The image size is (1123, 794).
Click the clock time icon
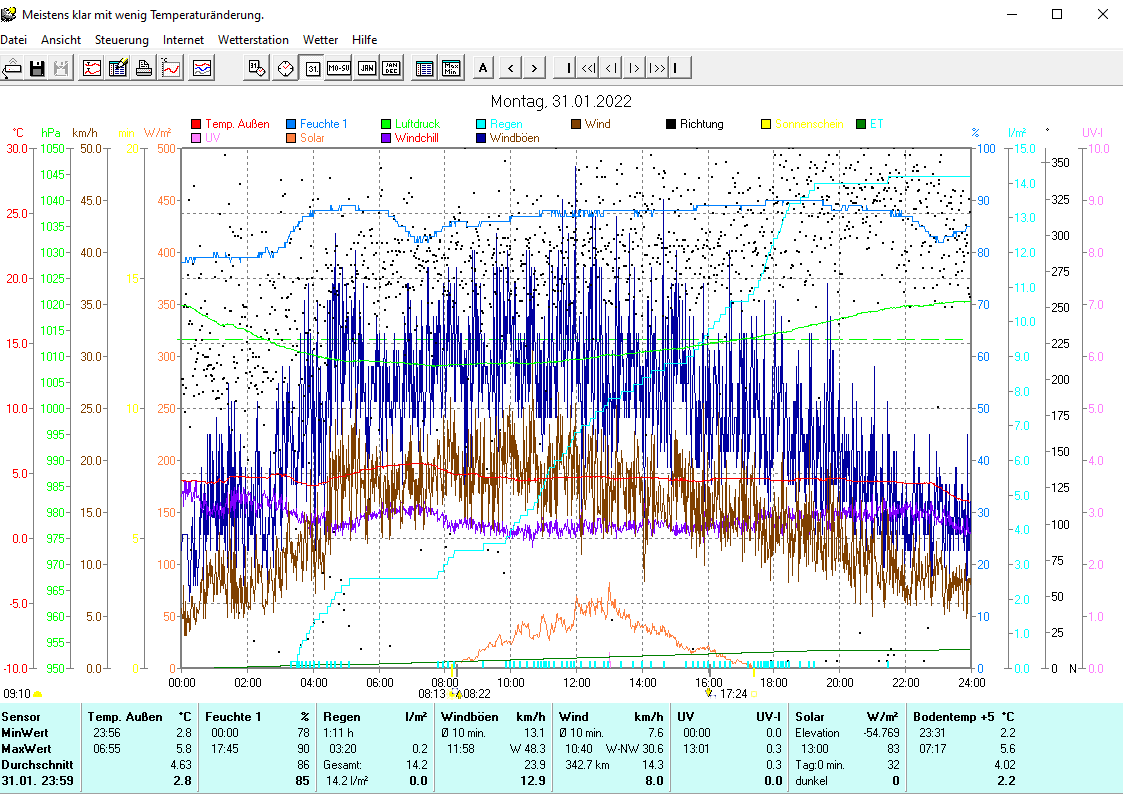(285, 68)
